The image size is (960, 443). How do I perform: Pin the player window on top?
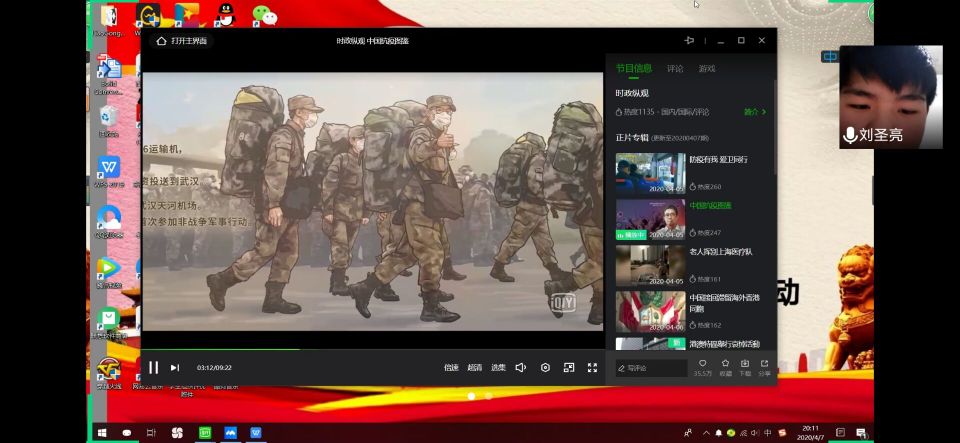(x=688, y=41)
